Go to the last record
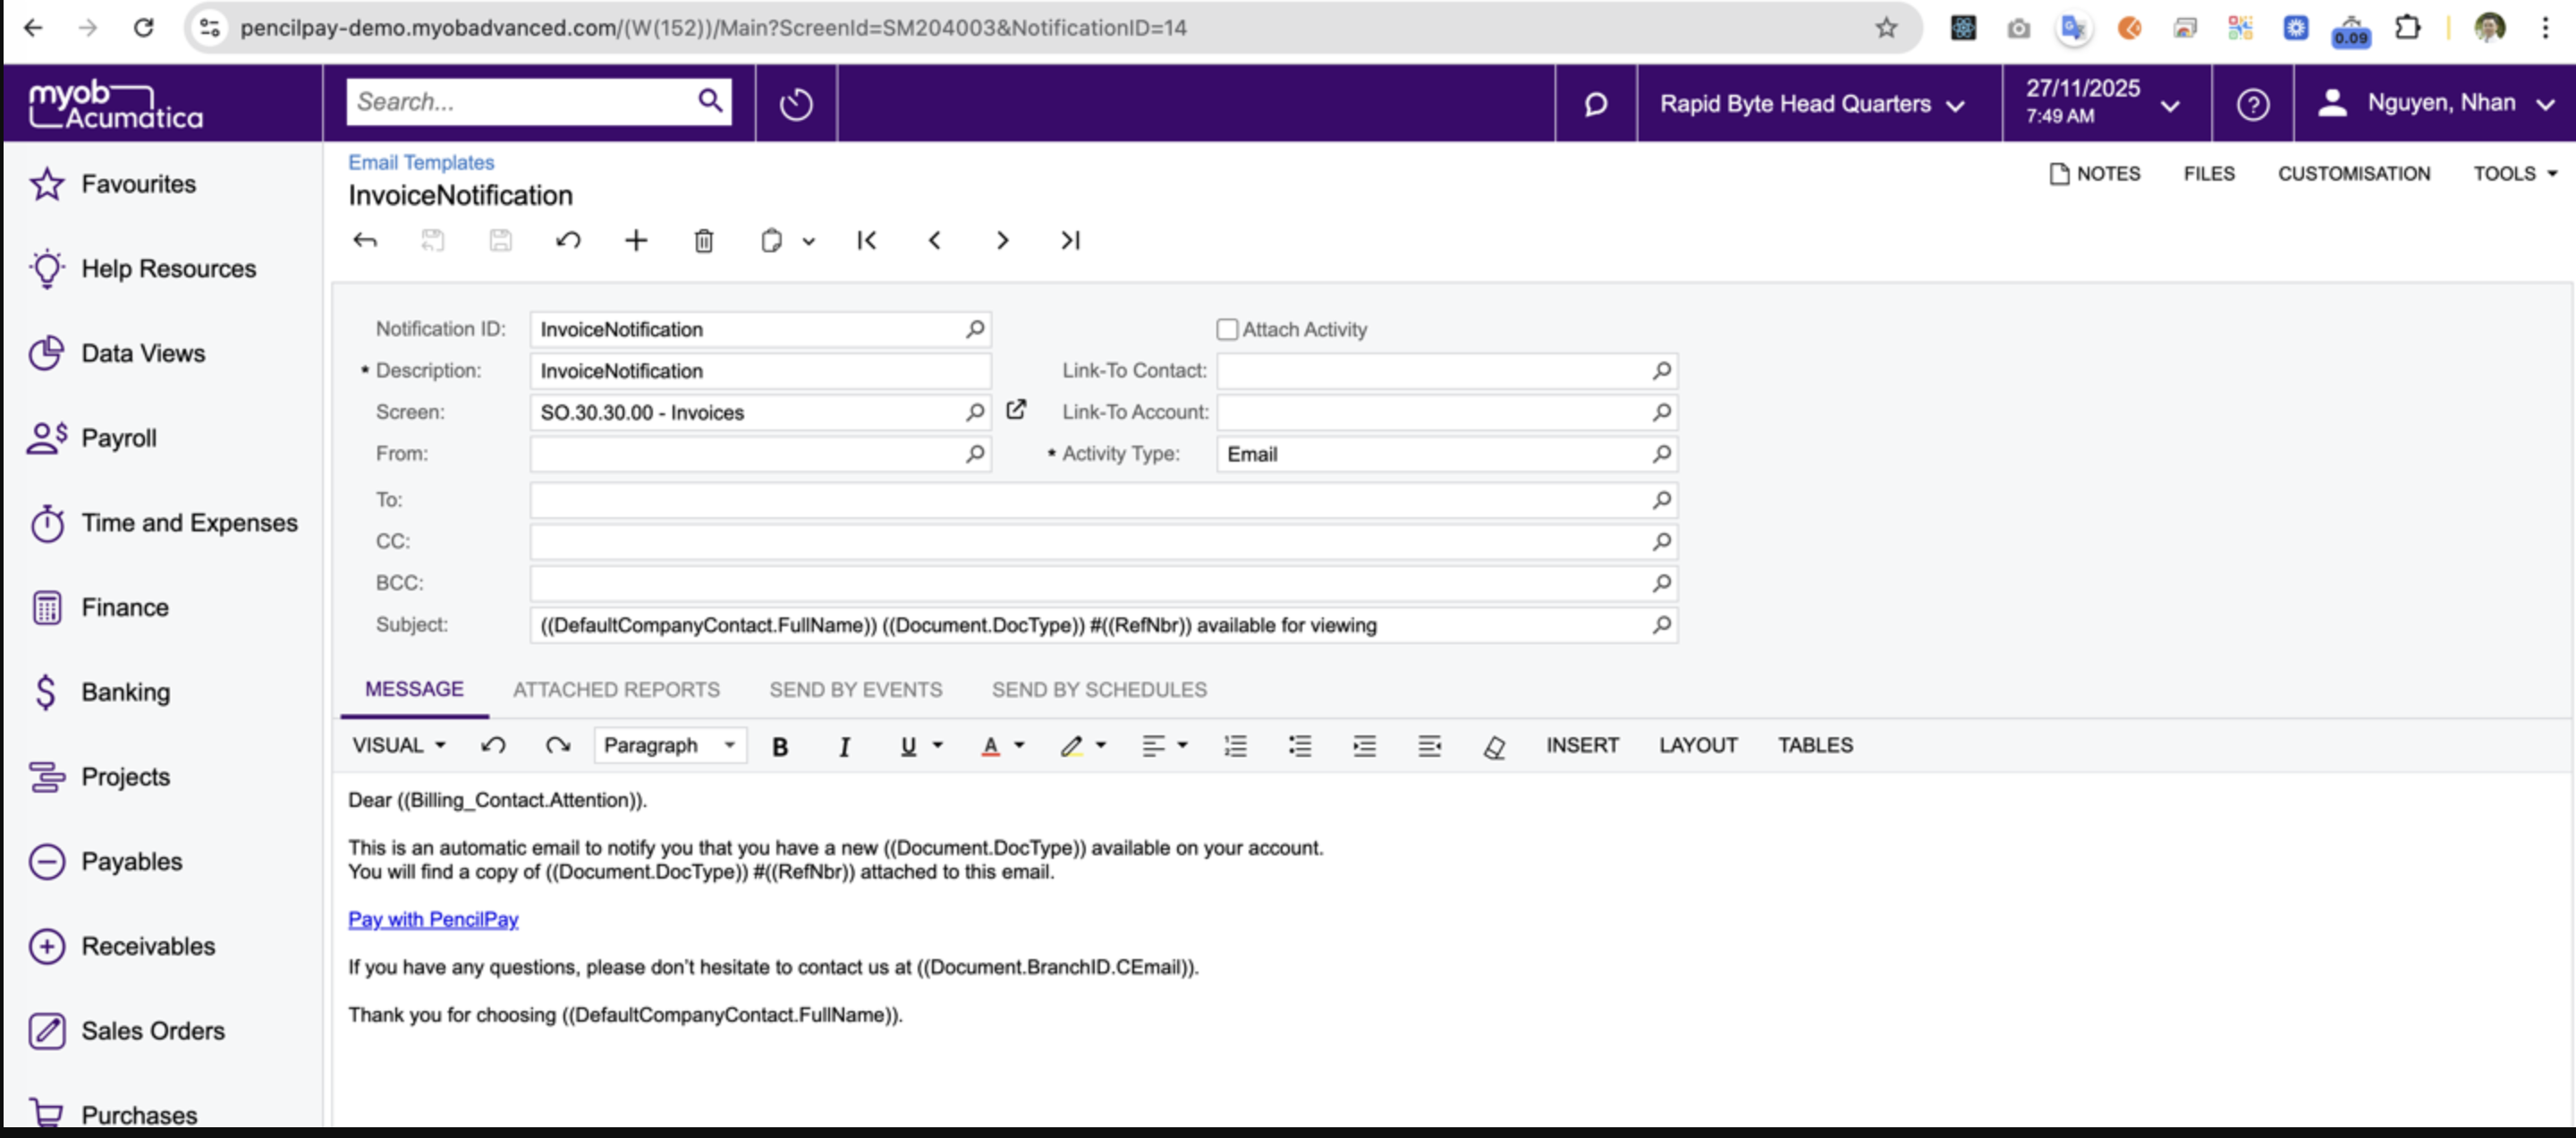Screen dimensions: 2576x1138 click(x=1070, y=241)
